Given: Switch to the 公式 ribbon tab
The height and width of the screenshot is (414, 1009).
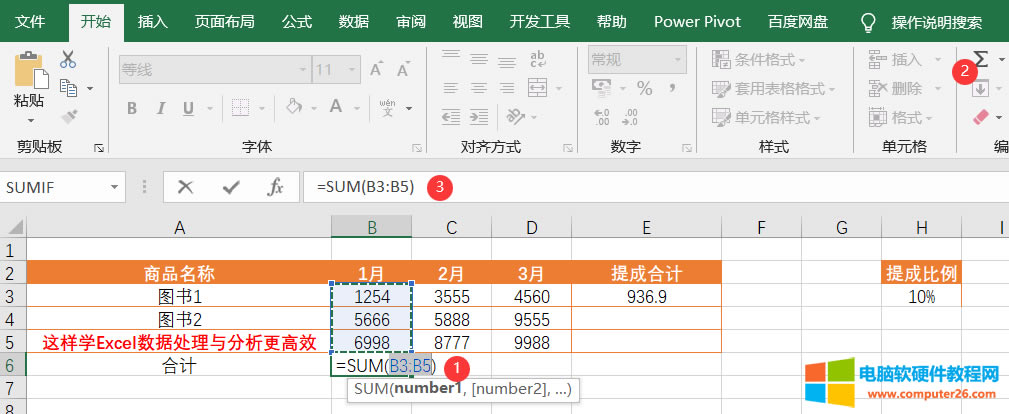Looking at the screenshot, I should coord(296,21).
